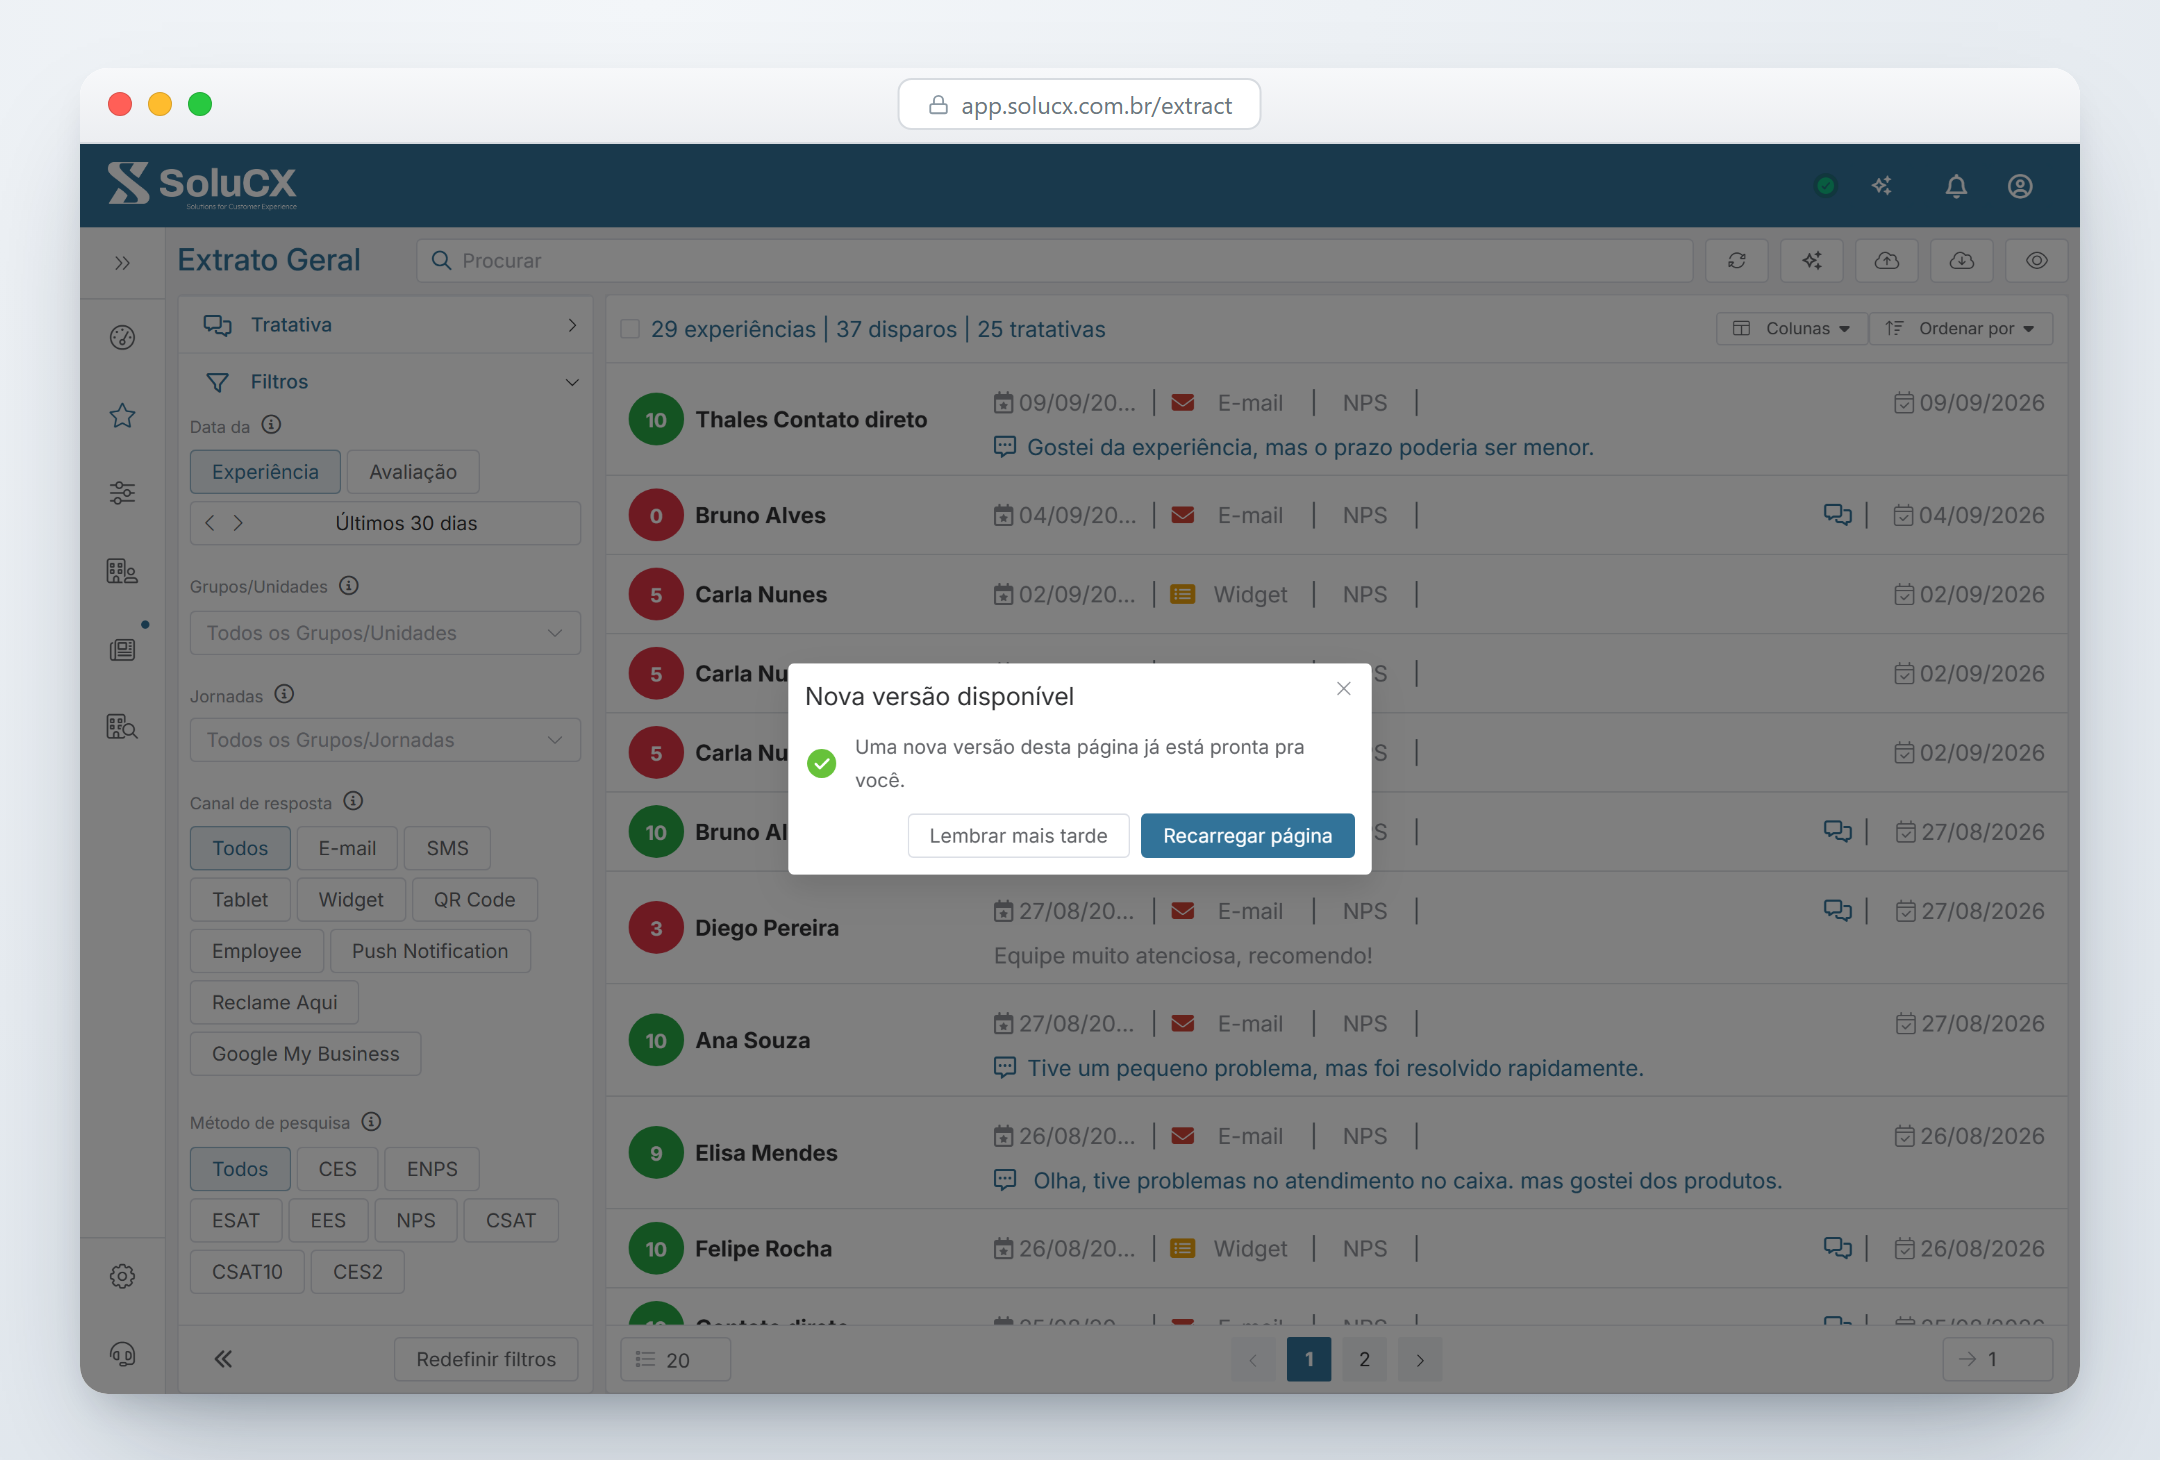Choose Lembrar mais tarde

1018,836
